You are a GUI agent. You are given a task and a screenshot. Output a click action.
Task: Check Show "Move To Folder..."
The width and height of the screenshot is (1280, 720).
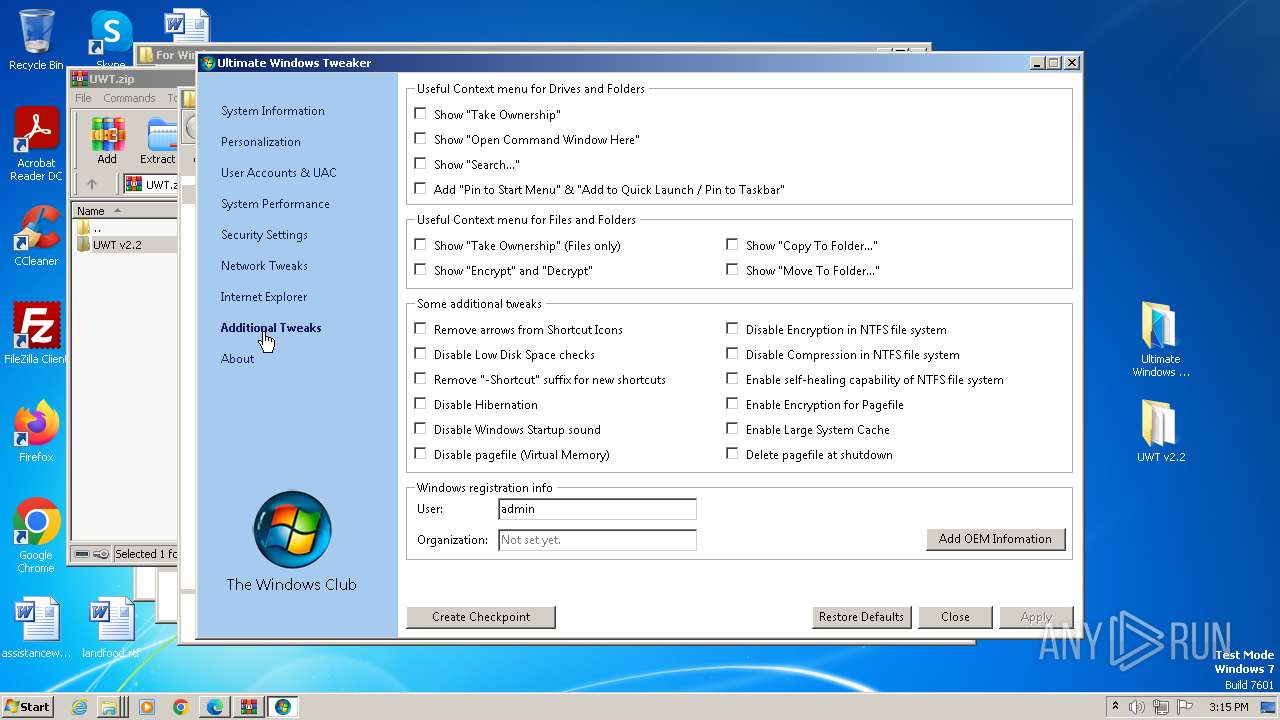point(732,270)
